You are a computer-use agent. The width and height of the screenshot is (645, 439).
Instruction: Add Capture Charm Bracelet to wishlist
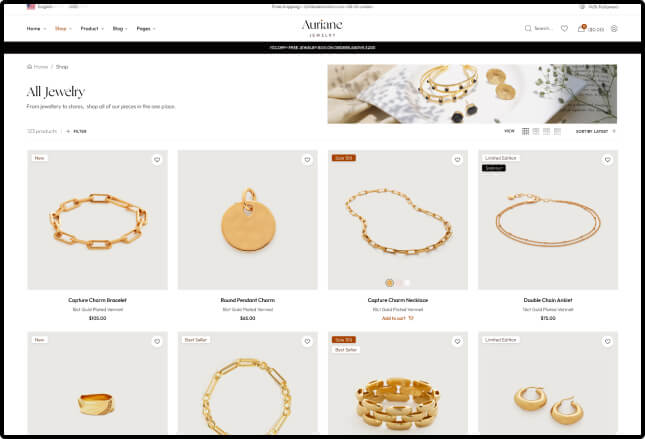pos(157,160)
